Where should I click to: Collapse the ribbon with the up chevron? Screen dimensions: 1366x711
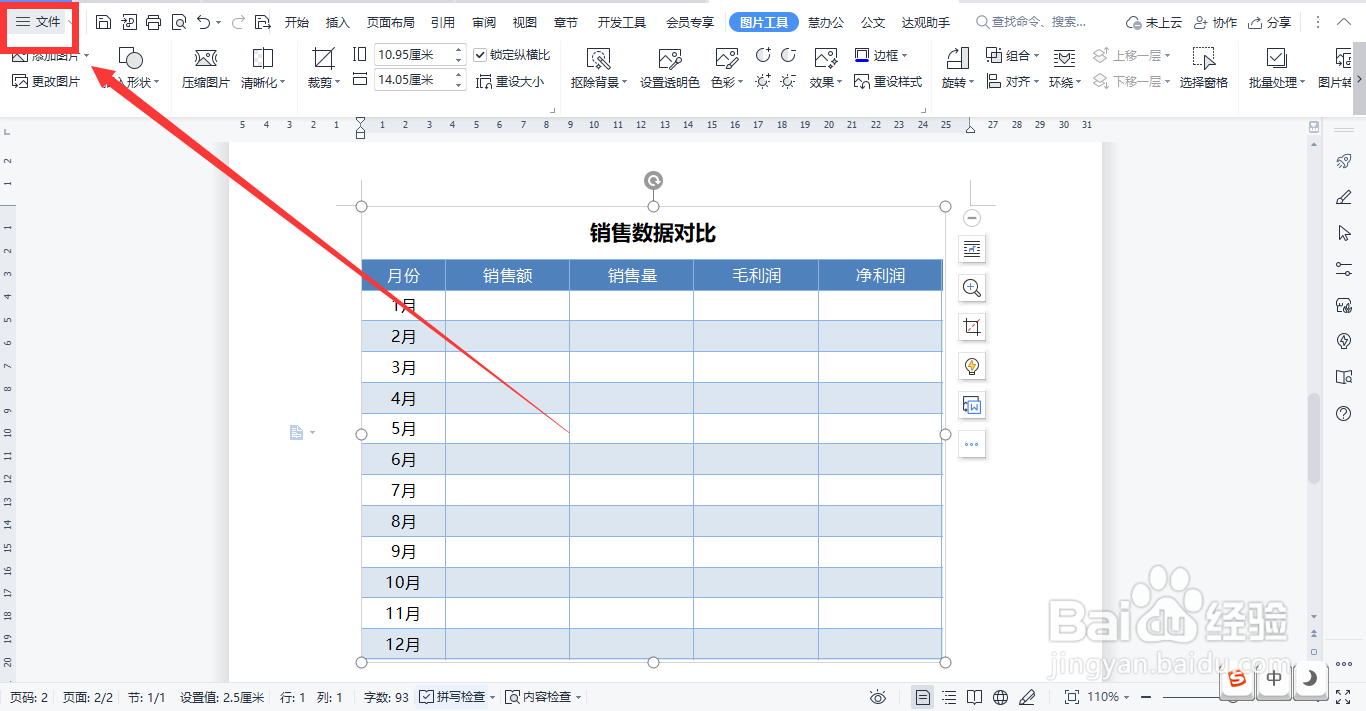coord(1346,22)
